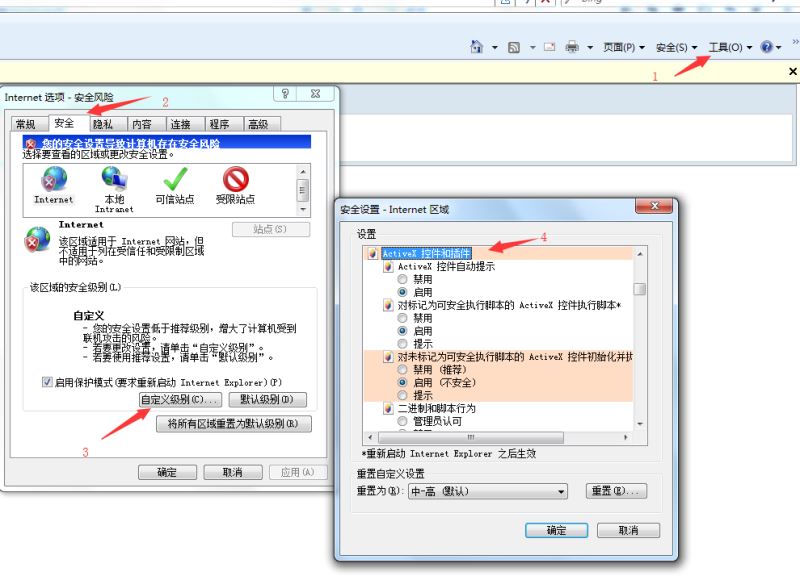
Task: Open the feeds dropdown arrow
Action: tap(532, 47)
